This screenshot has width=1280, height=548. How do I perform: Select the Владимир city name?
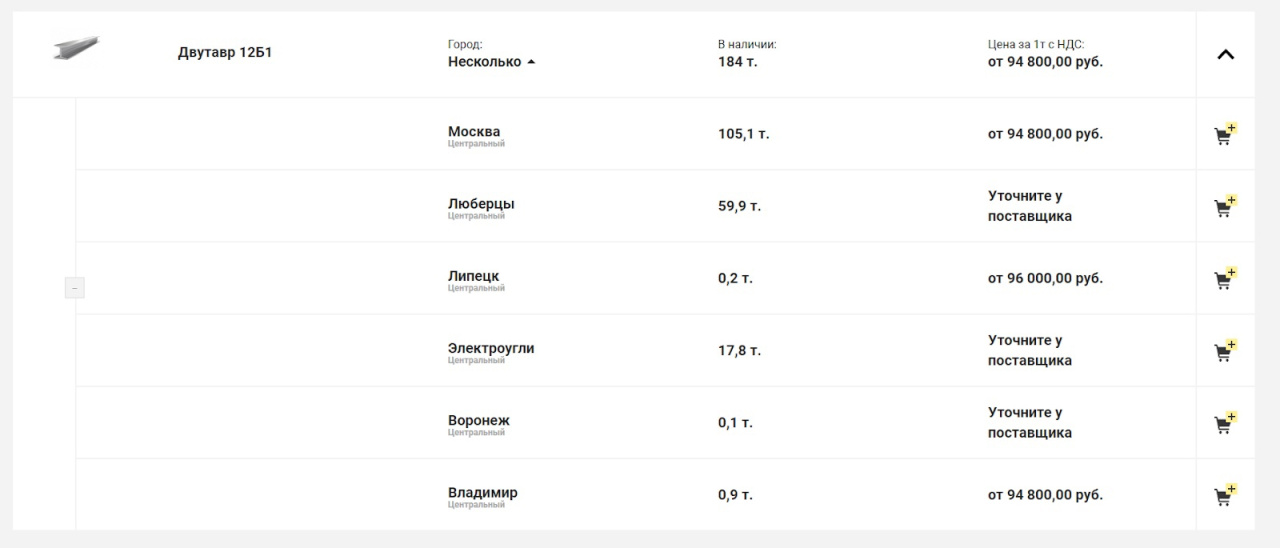pyautogui.click(x=483, y=492)
